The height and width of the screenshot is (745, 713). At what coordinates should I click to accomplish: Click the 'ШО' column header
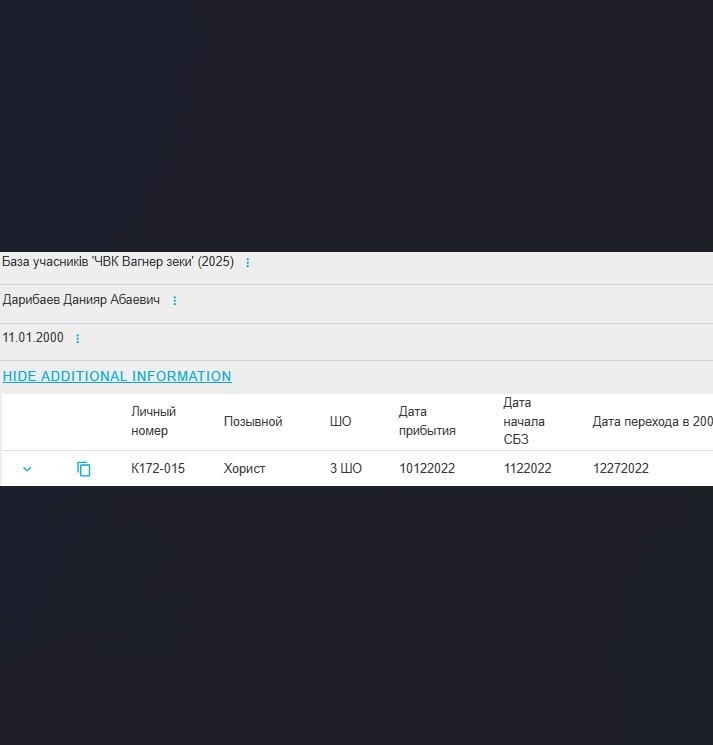coord(340,422)
